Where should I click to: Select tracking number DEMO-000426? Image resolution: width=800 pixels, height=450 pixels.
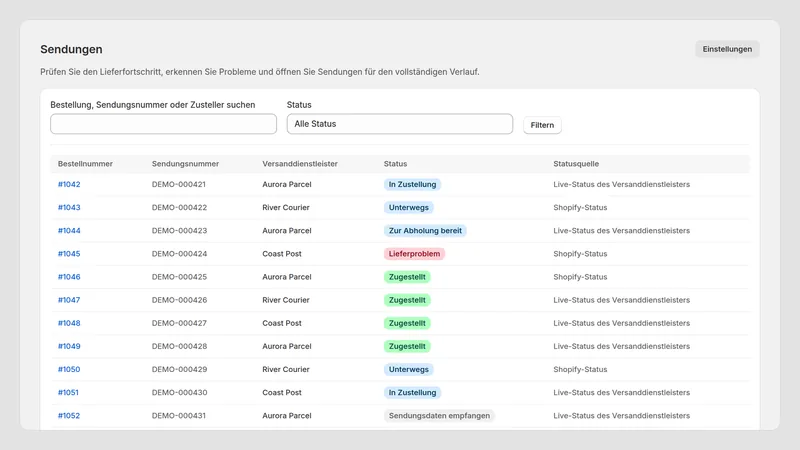pyautogui.click(x=179, y=300)
